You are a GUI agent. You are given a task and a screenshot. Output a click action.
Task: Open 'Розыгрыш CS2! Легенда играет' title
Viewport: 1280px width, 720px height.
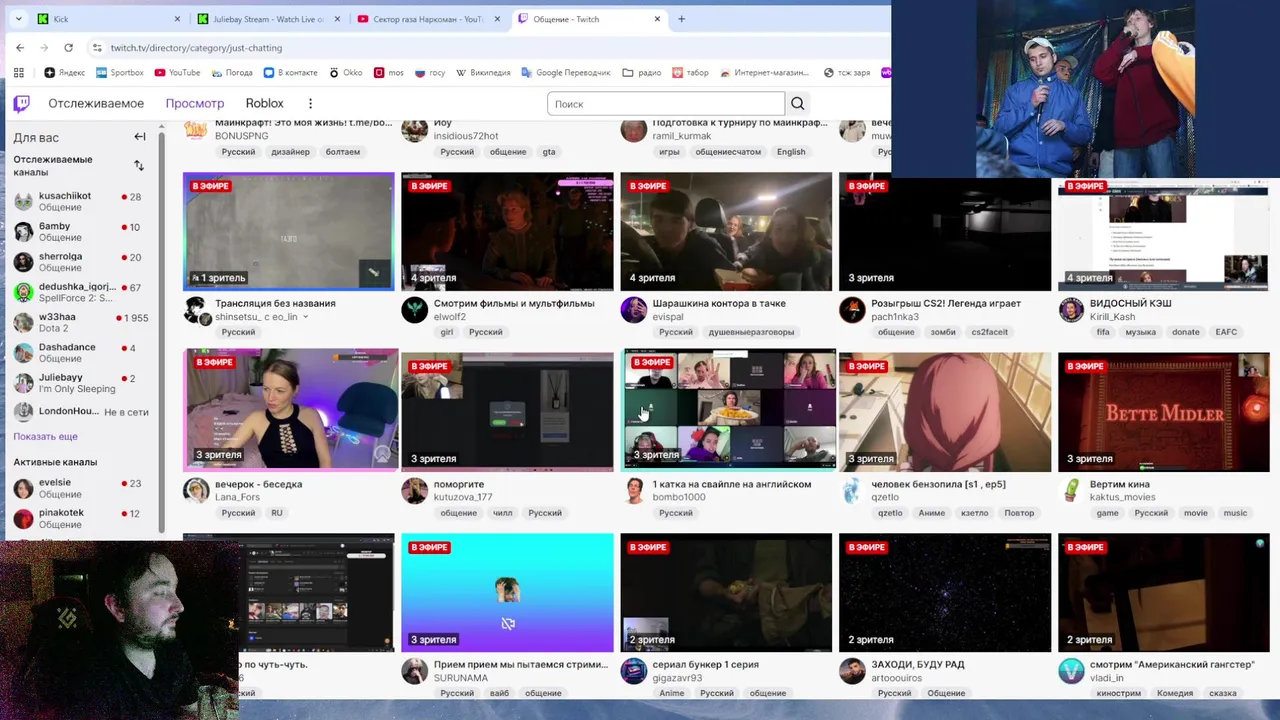click(x=946, y=303)
